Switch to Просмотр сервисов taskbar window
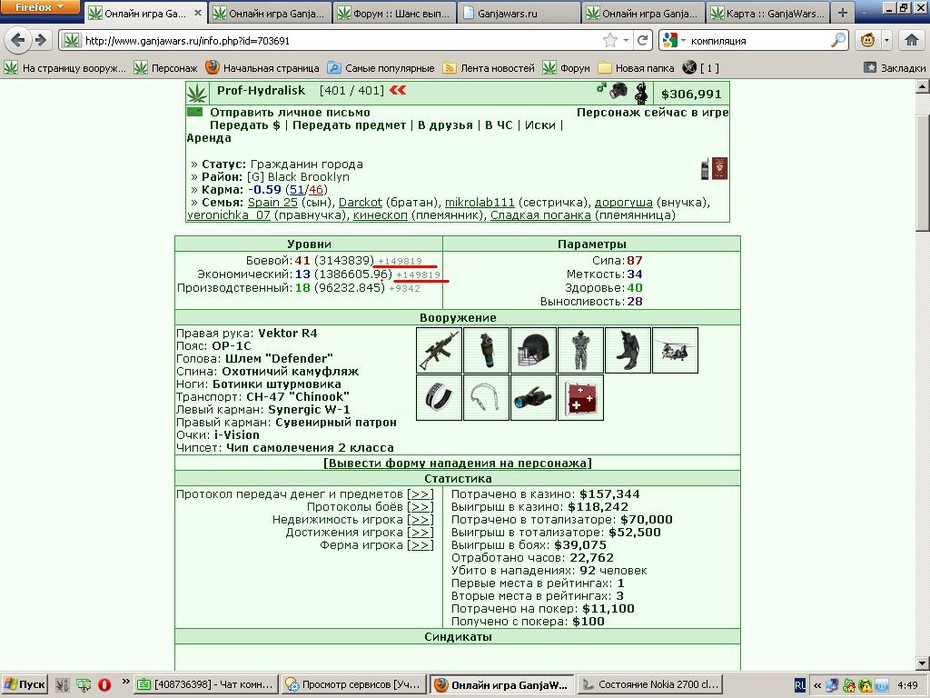Screen dimensions: 930x698 coord(353,684)
